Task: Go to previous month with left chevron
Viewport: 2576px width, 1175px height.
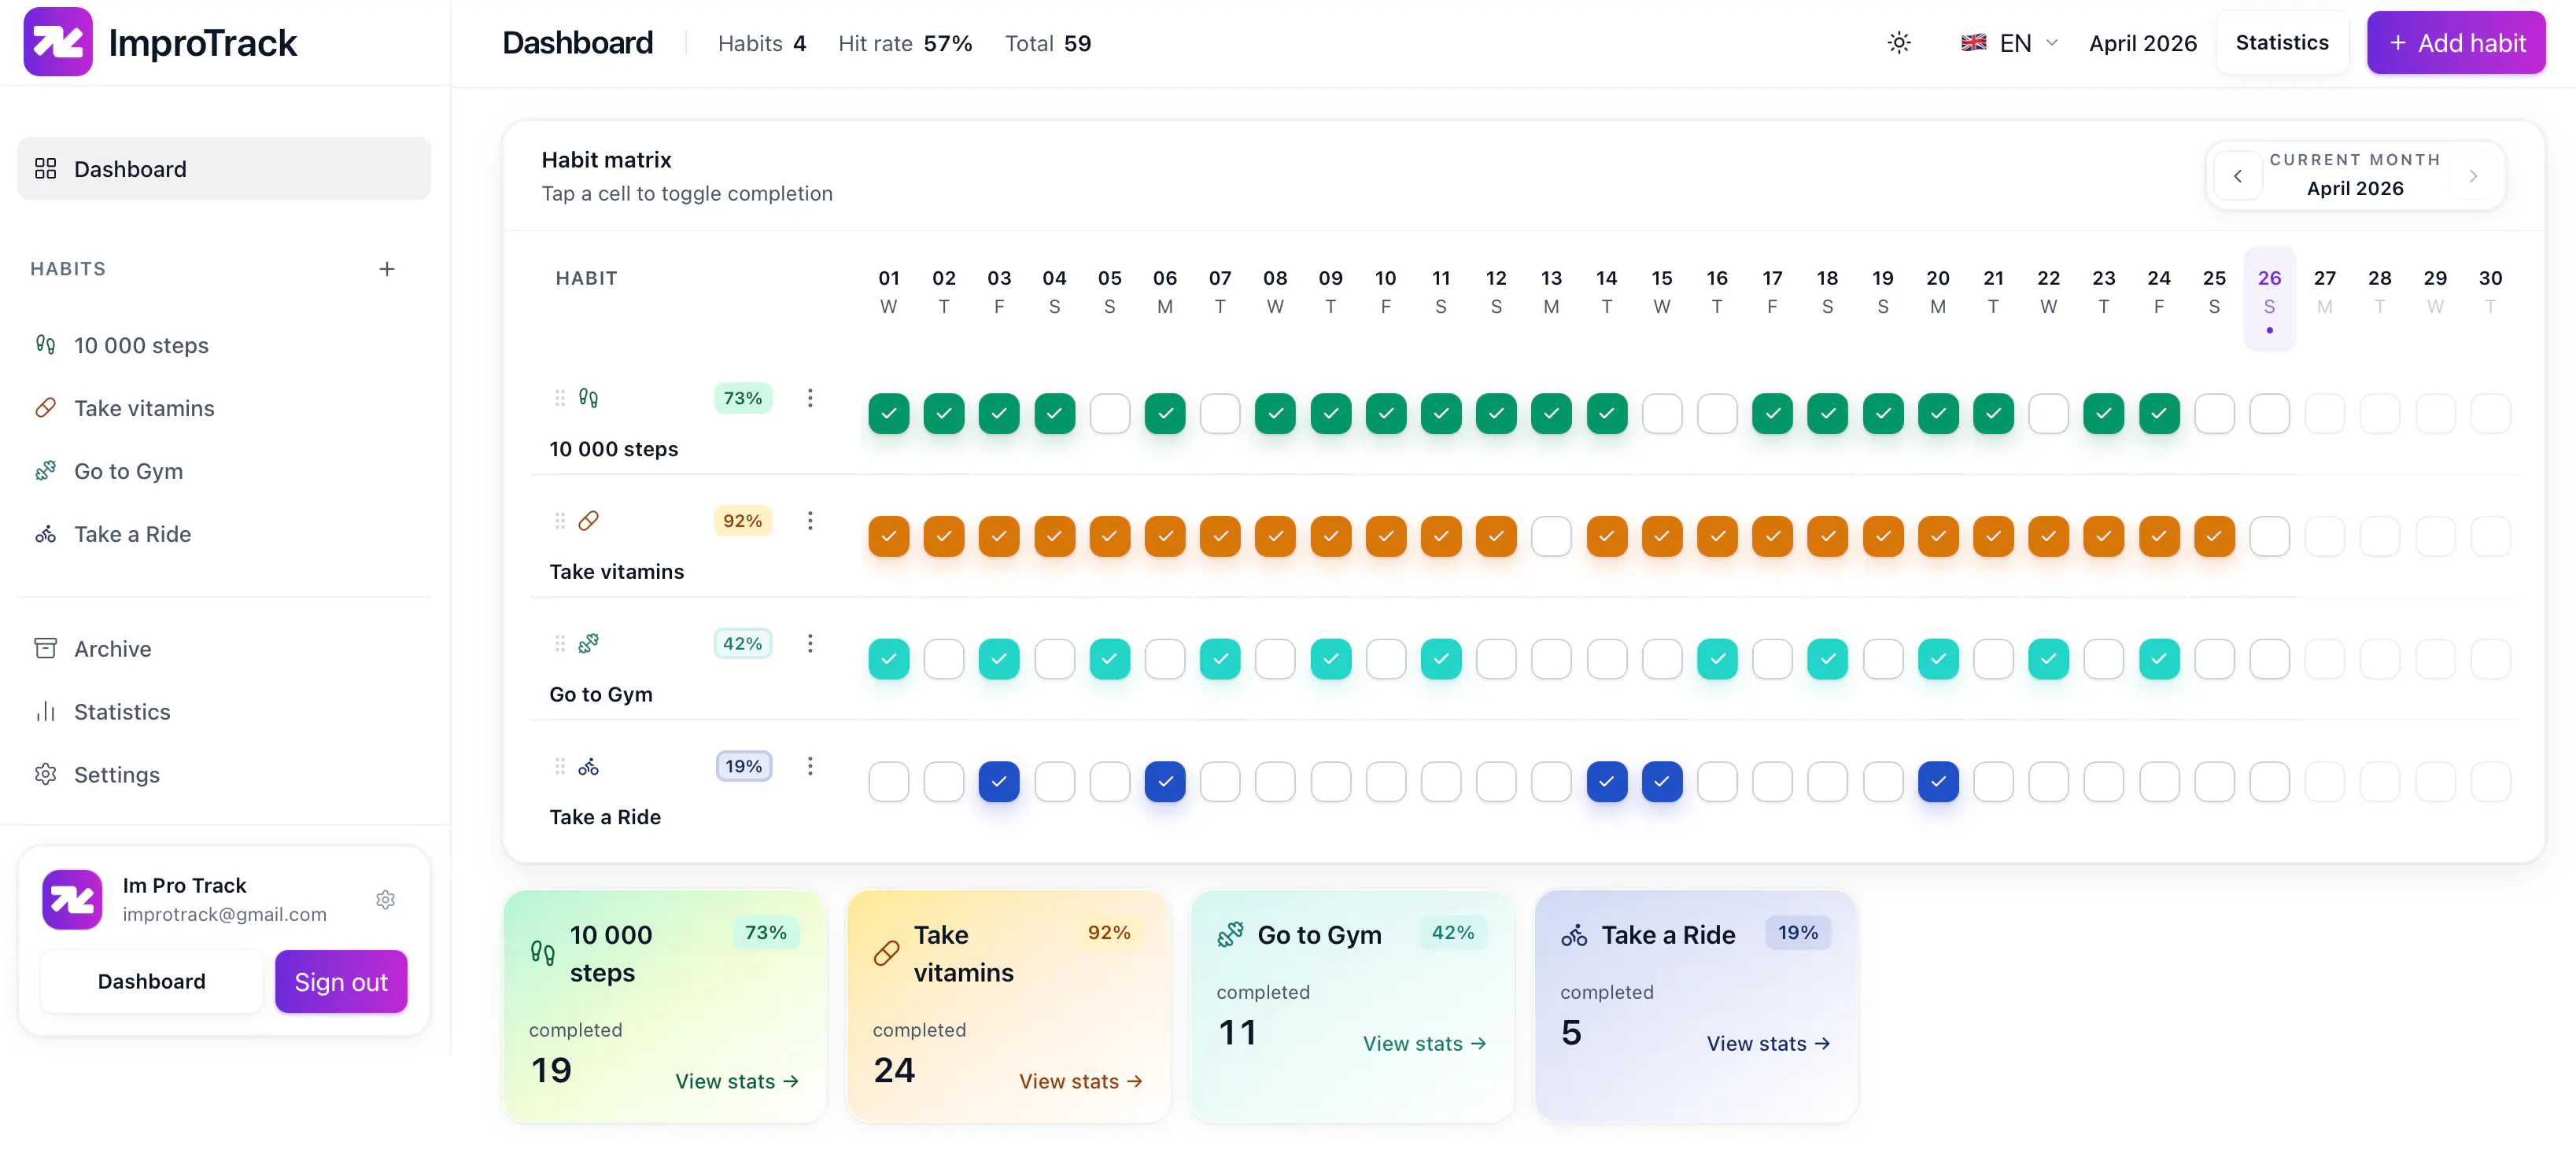Action: click(2238, 175)
